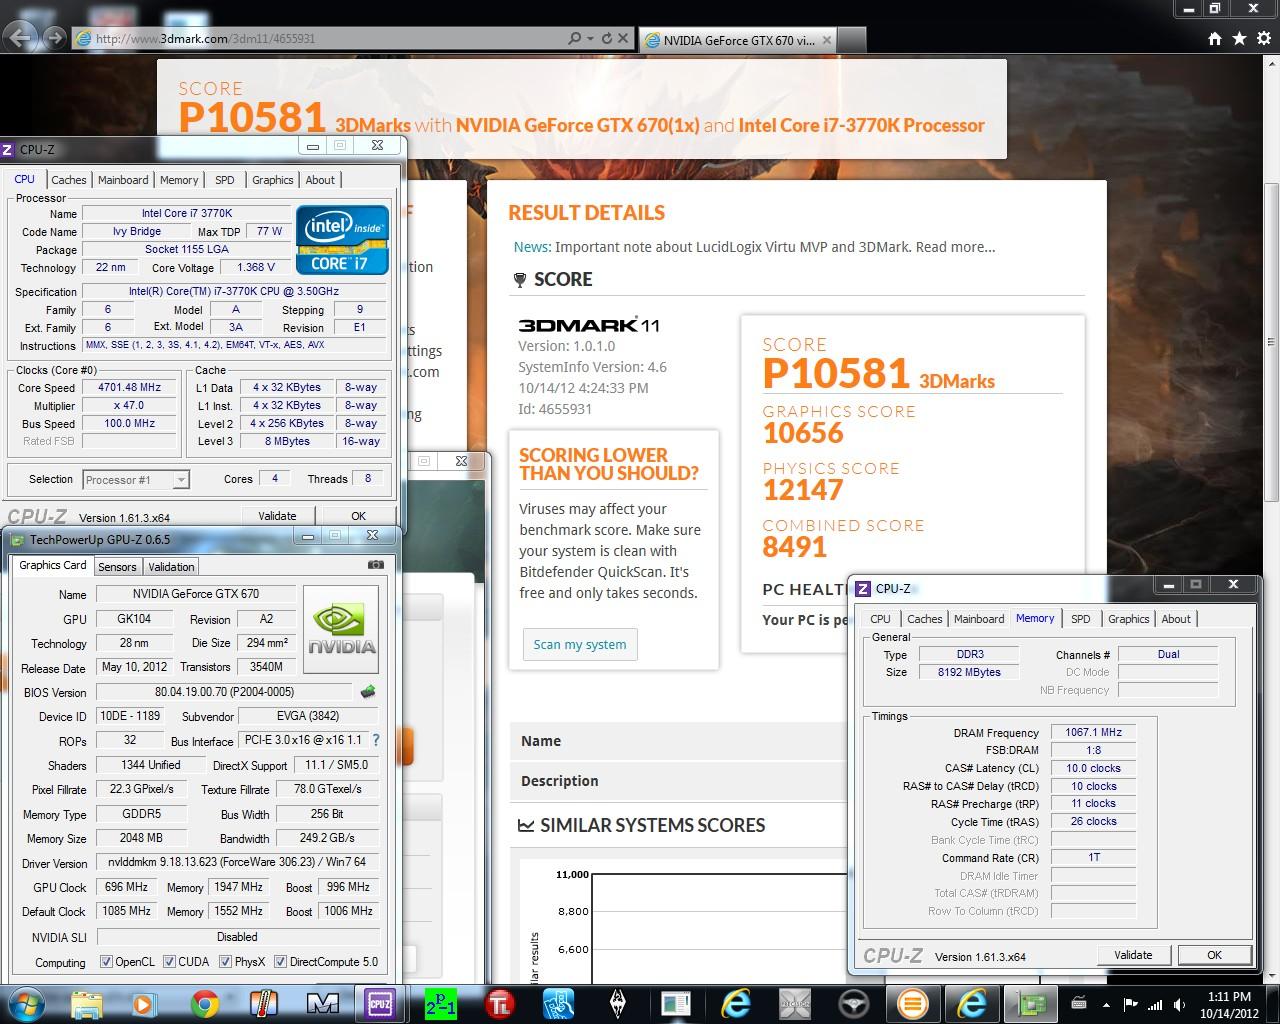This screenshot has width=1280, height=1024.
Task: Open the SPD tab in the processor CPU-Z window
Action: pos(225,180)
